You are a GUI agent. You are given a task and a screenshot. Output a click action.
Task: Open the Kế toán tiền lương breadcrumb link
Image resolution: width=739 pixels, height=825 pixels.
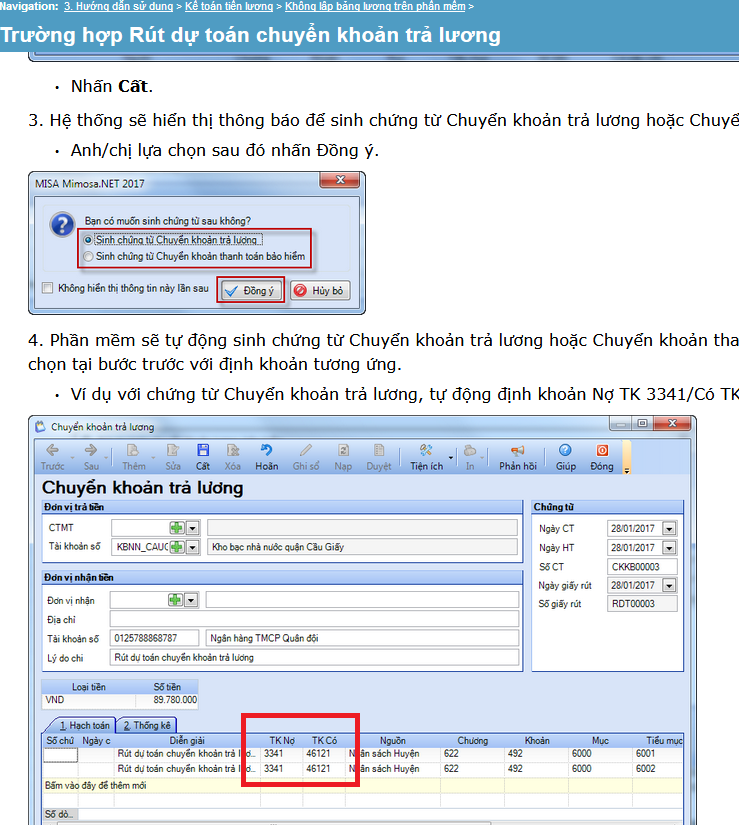(x=229, y=6)
